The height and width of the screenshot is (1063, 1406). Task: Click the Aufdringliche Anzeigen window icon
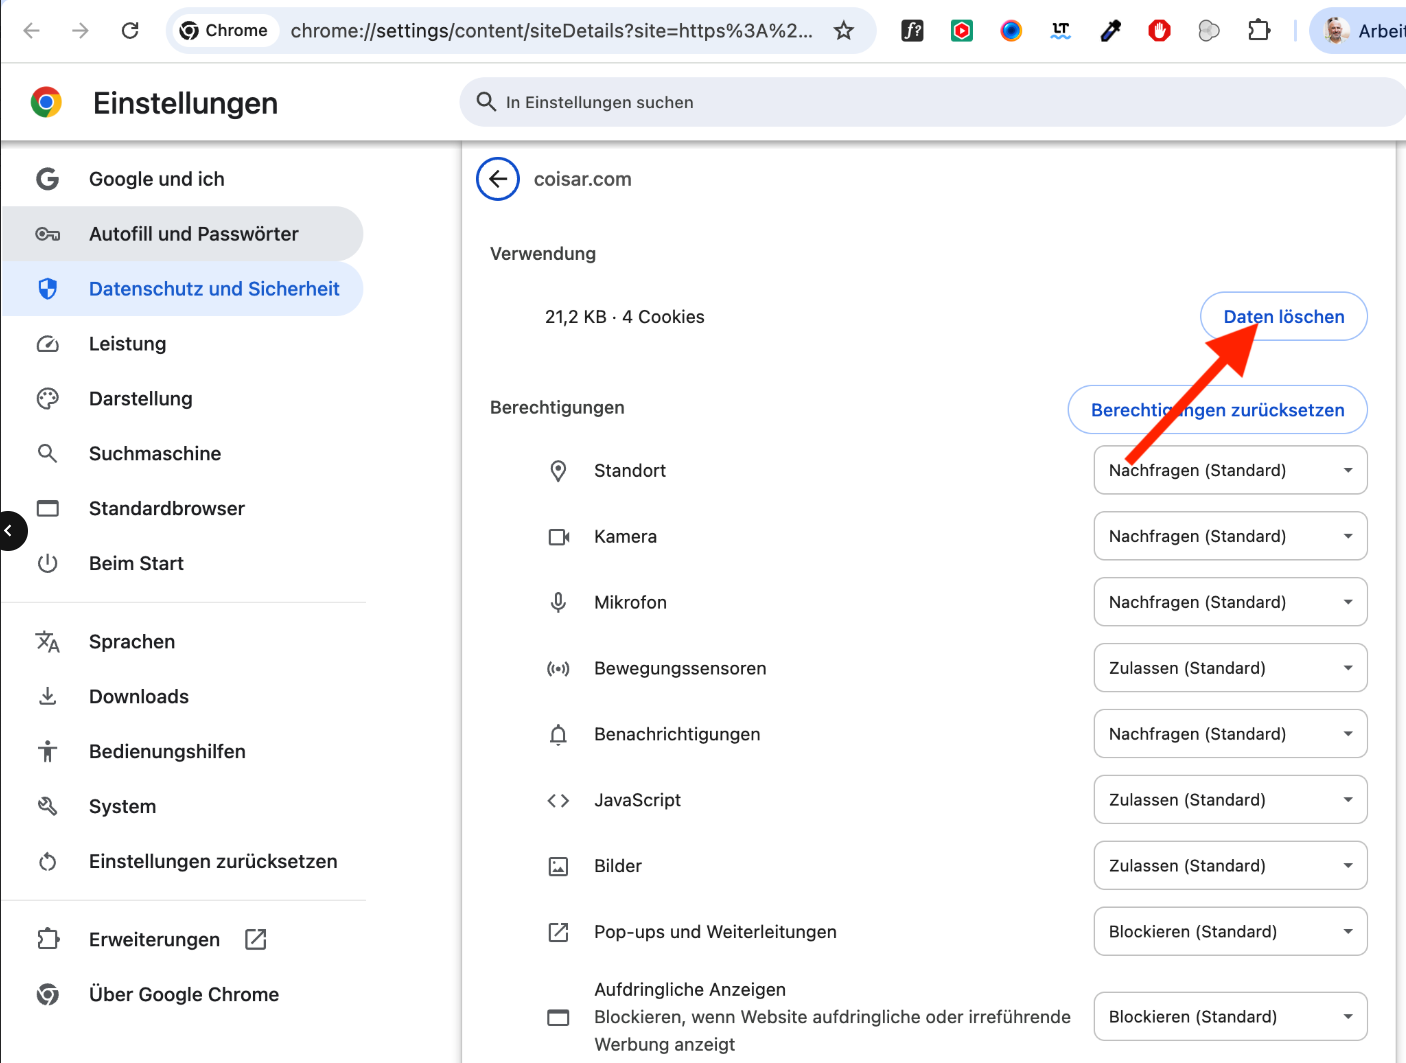[558, 1018]
